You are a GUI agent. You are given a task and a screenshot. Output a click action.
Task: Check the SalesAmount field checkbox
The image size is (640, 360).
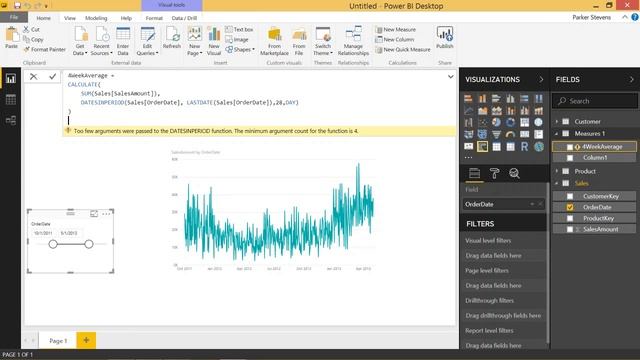(x=570, y=229)
